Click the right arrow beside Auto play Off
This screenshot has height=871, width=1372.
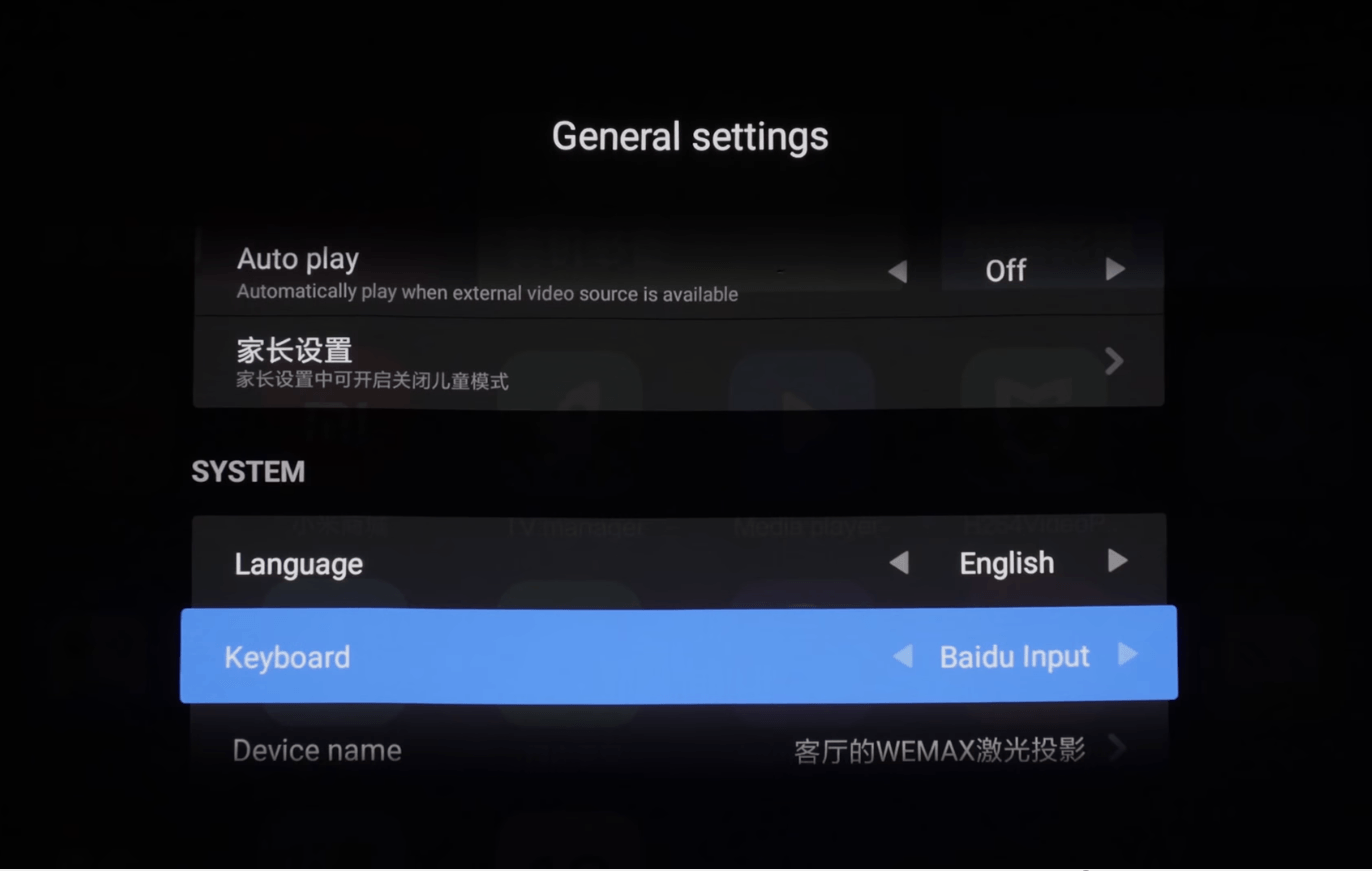point(1115,270)
